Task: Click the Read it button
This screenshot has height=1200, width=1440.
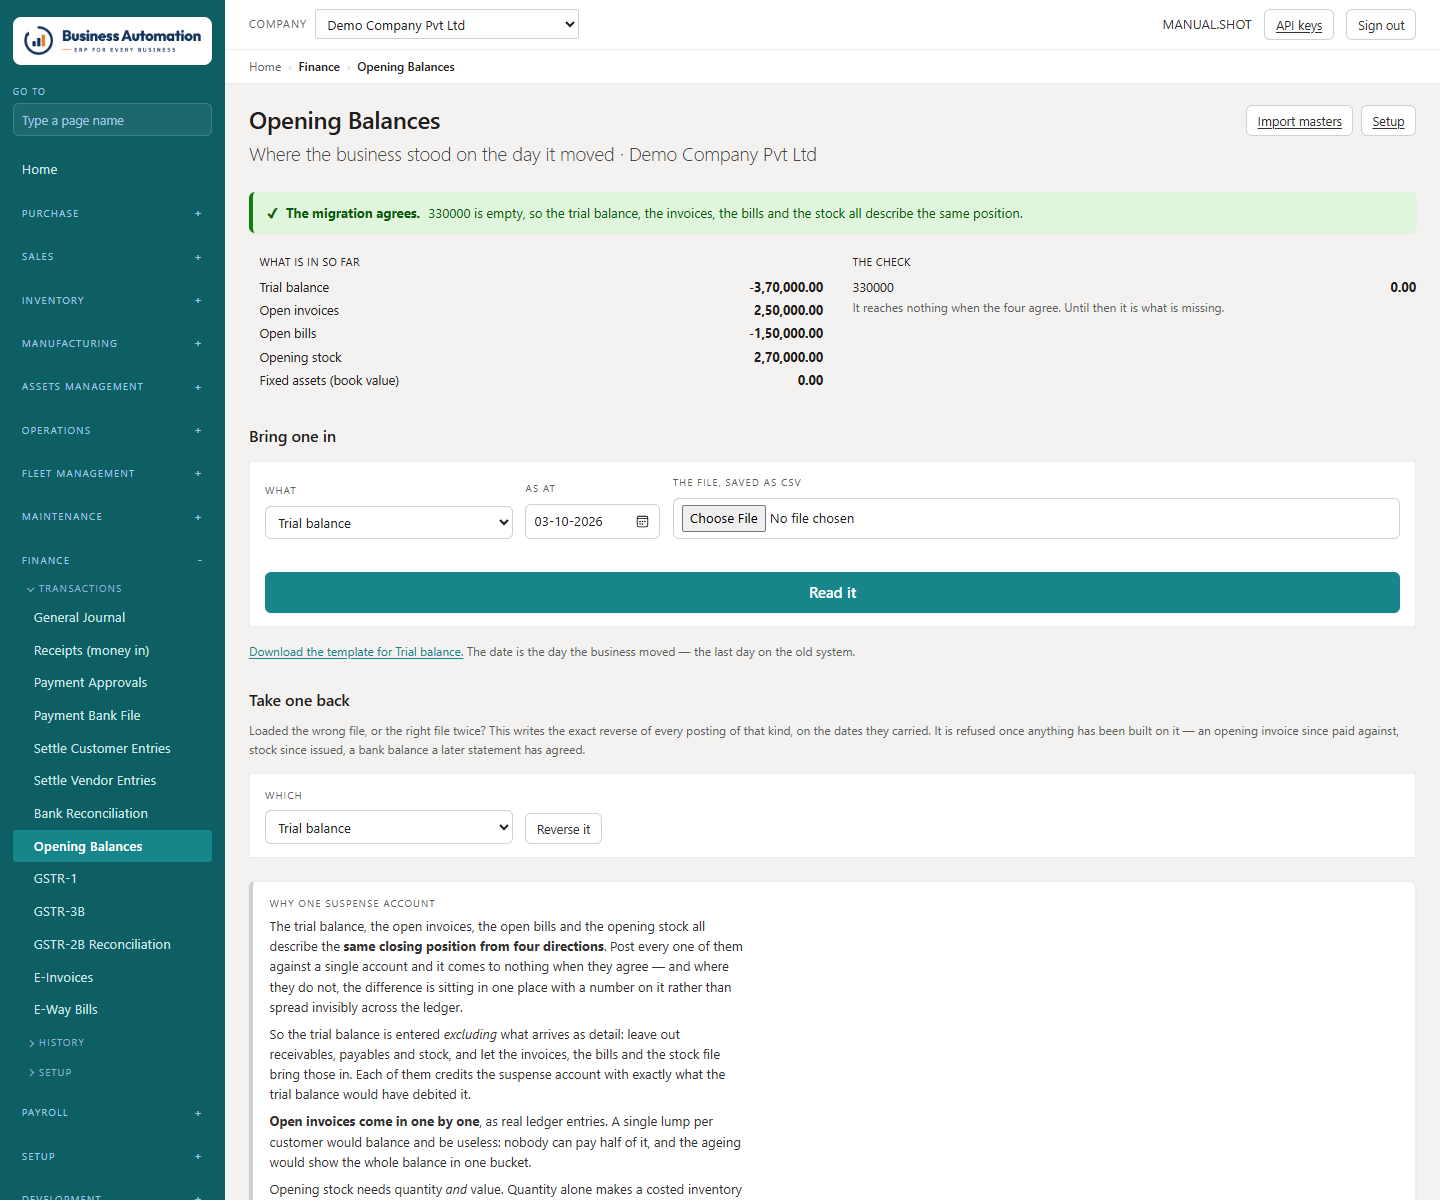Action: [832, 593]
